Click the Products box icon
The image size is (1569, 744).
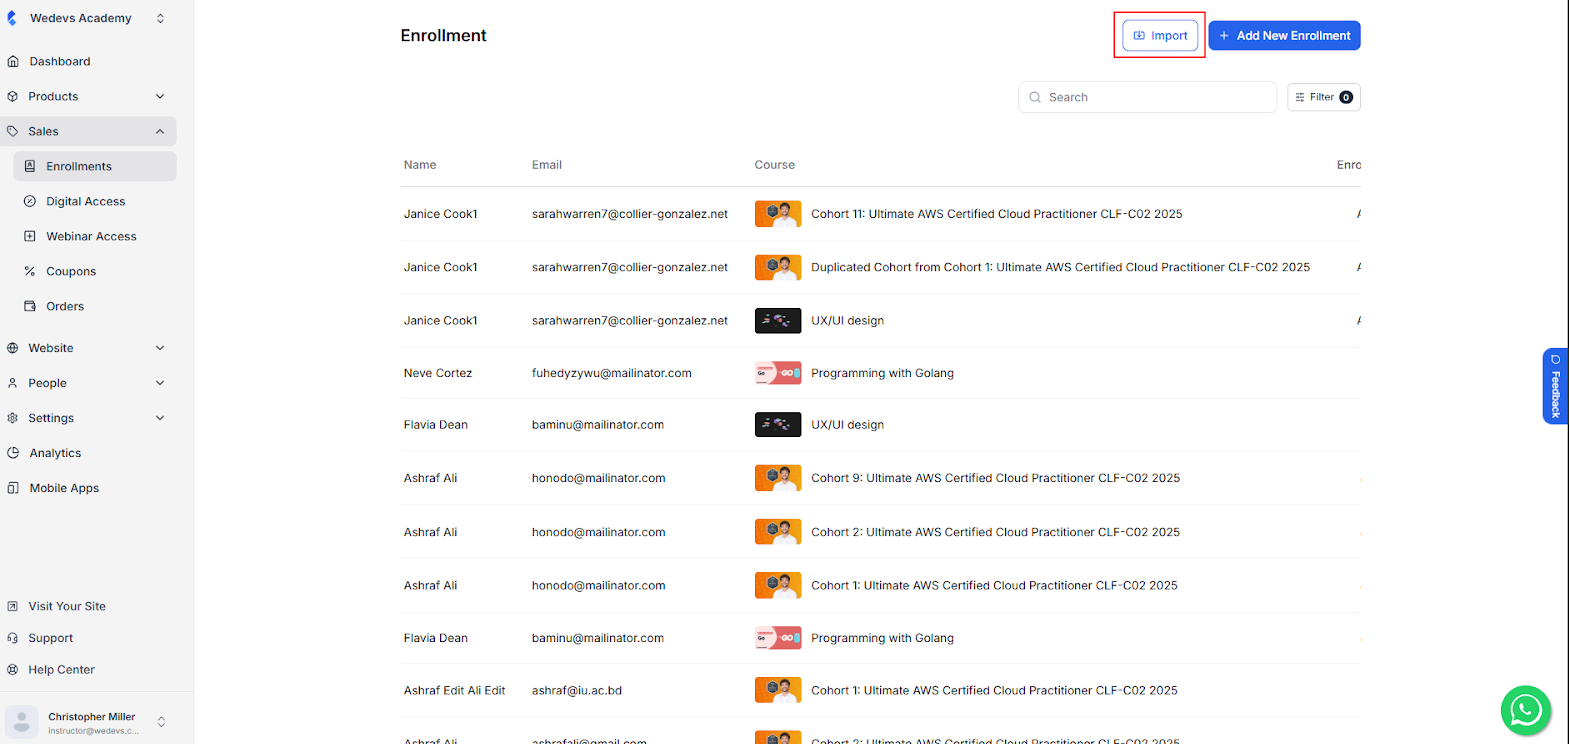tap(13, 96)
